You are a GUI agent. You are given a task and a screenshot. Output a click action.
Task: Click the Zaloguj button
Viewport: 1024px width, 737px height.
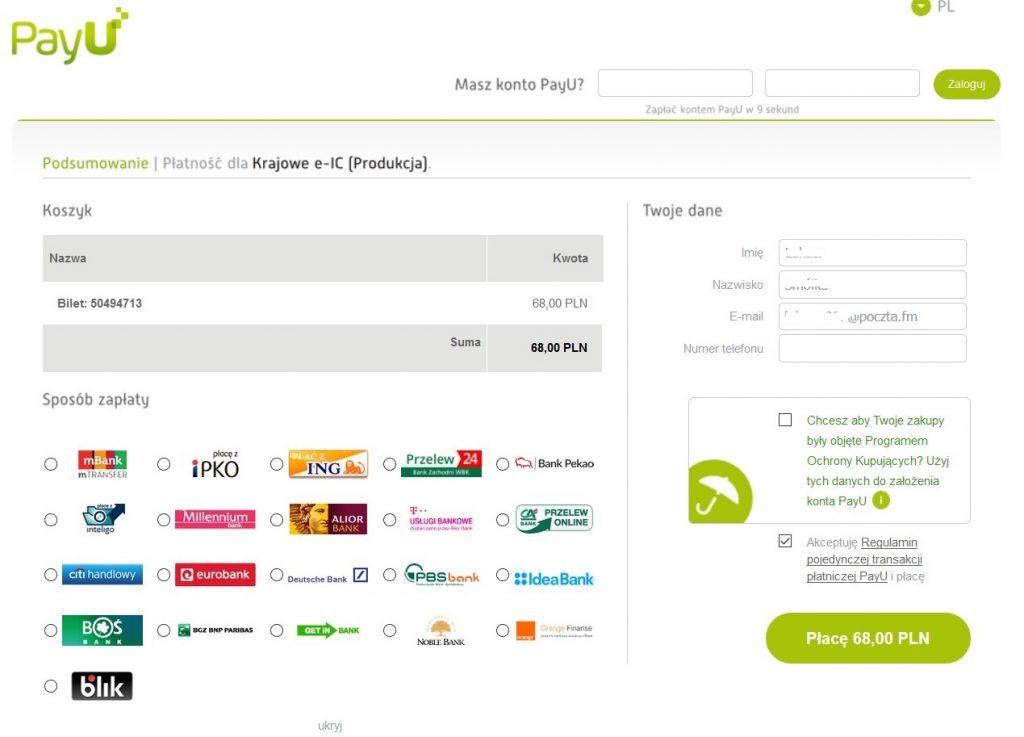(x=967, y=84)
